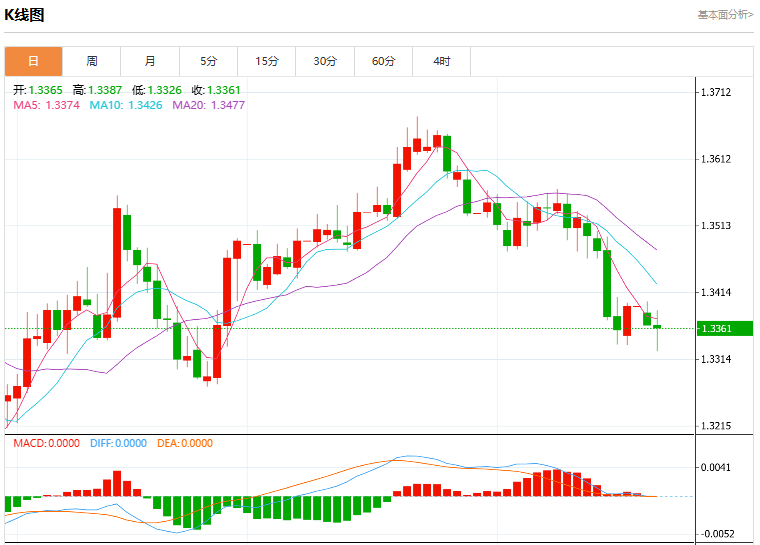This screenshot has width=760, height=545.
Task: Click the K线图 chart title
Action: pyautogui.click(x=24, y=15)
